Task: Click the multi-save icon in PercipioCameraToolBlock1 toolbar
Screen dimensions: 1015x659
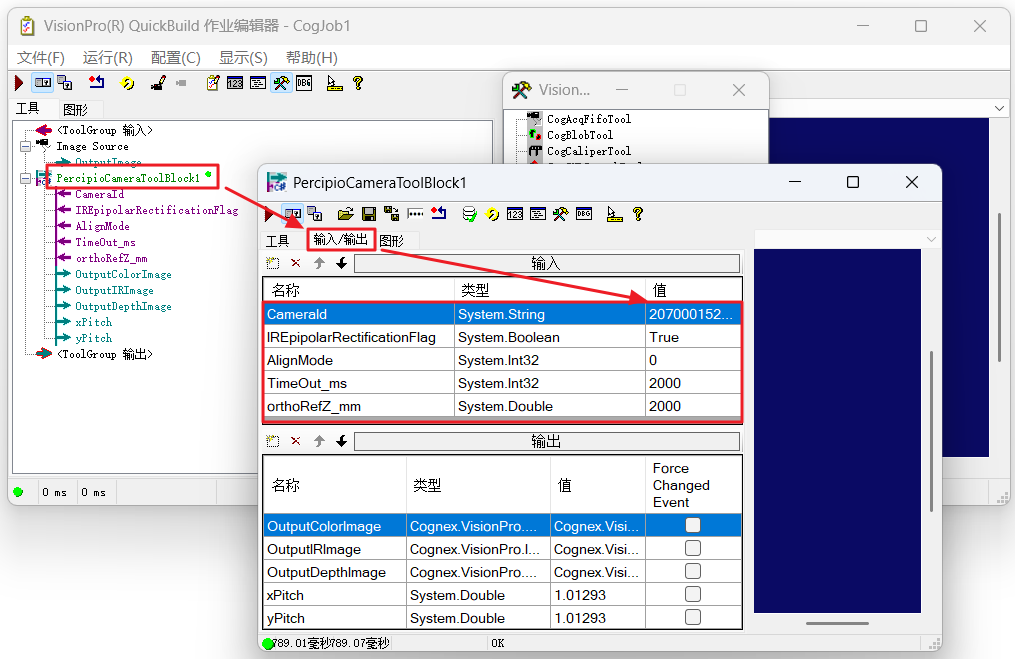Action: (392, 214)
